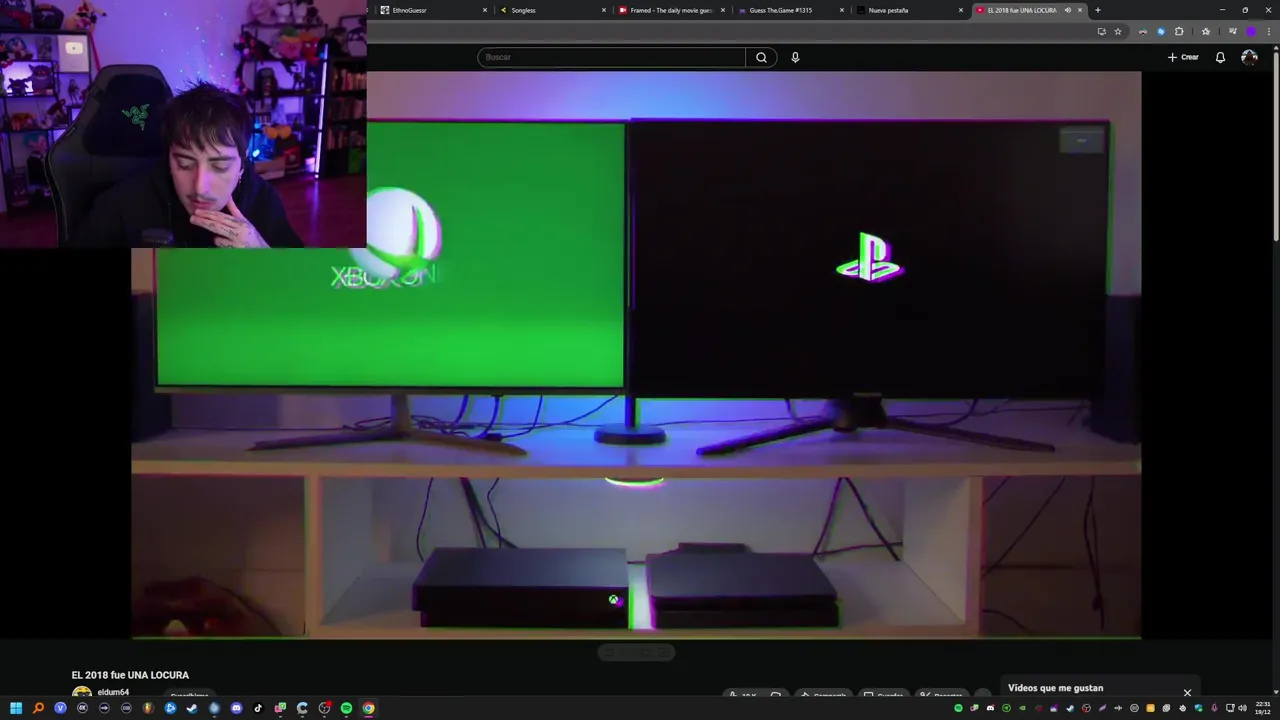This screenshot has height=720, width=1280.
Task: Open Steam from the taskbar
Action: [192, 708]
